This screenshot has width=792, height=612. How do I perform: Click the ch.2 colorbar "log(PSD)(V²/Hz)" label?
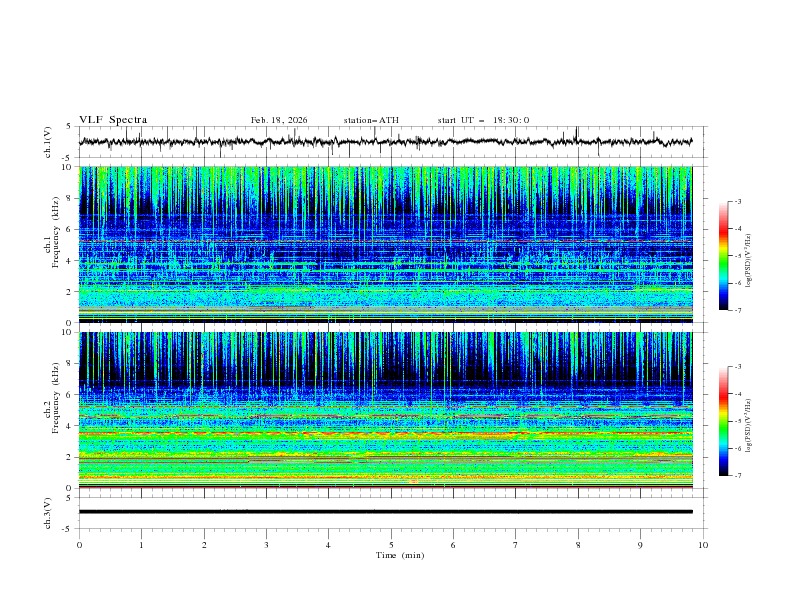pos(749,426)
